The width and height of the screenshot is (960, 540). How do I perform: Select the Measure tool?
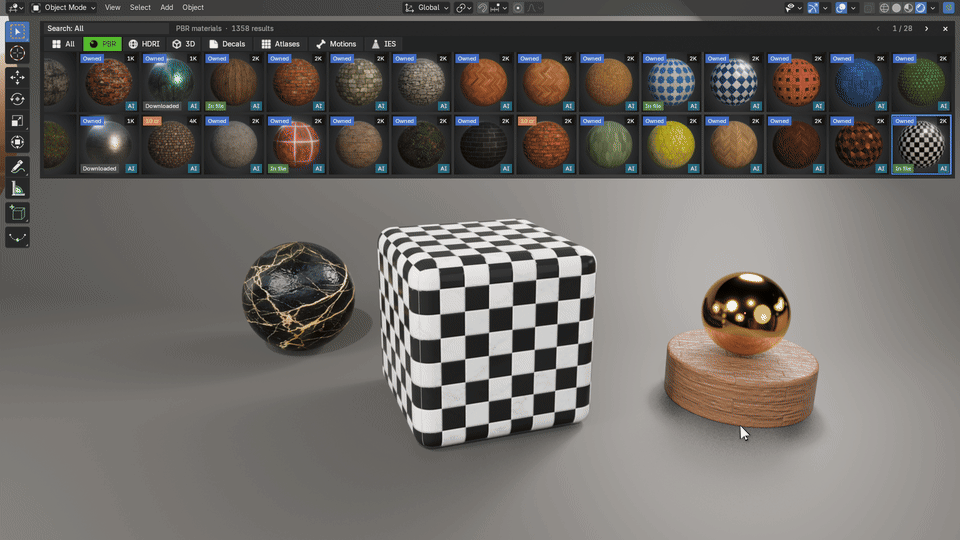tap(17, 189)
